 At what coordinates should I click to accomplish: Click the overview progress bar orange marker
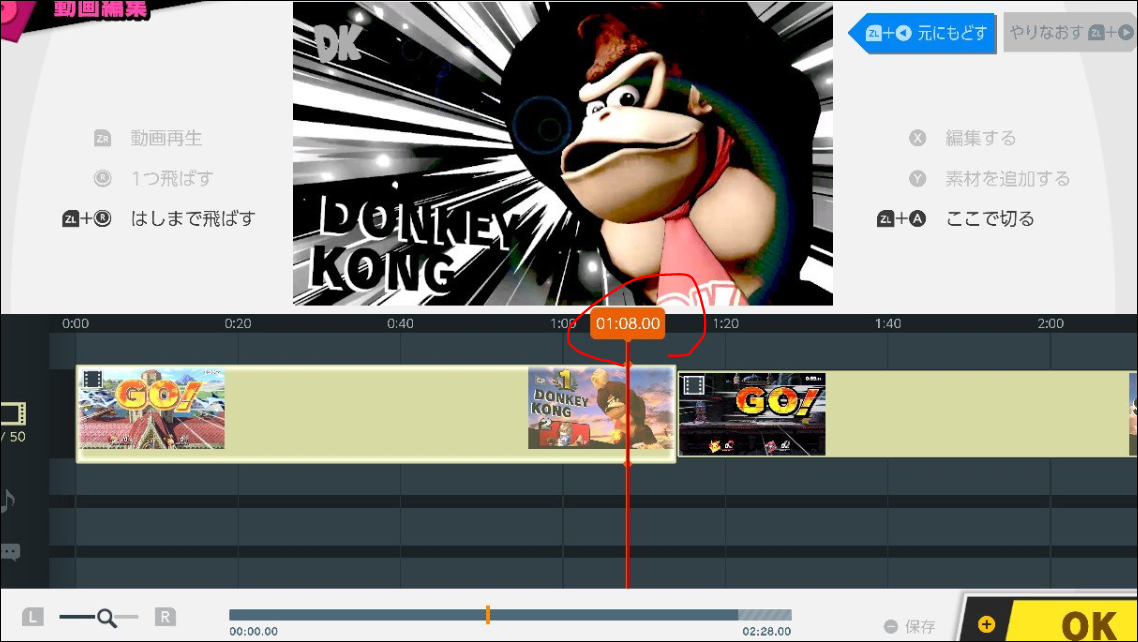coord(488,615)
